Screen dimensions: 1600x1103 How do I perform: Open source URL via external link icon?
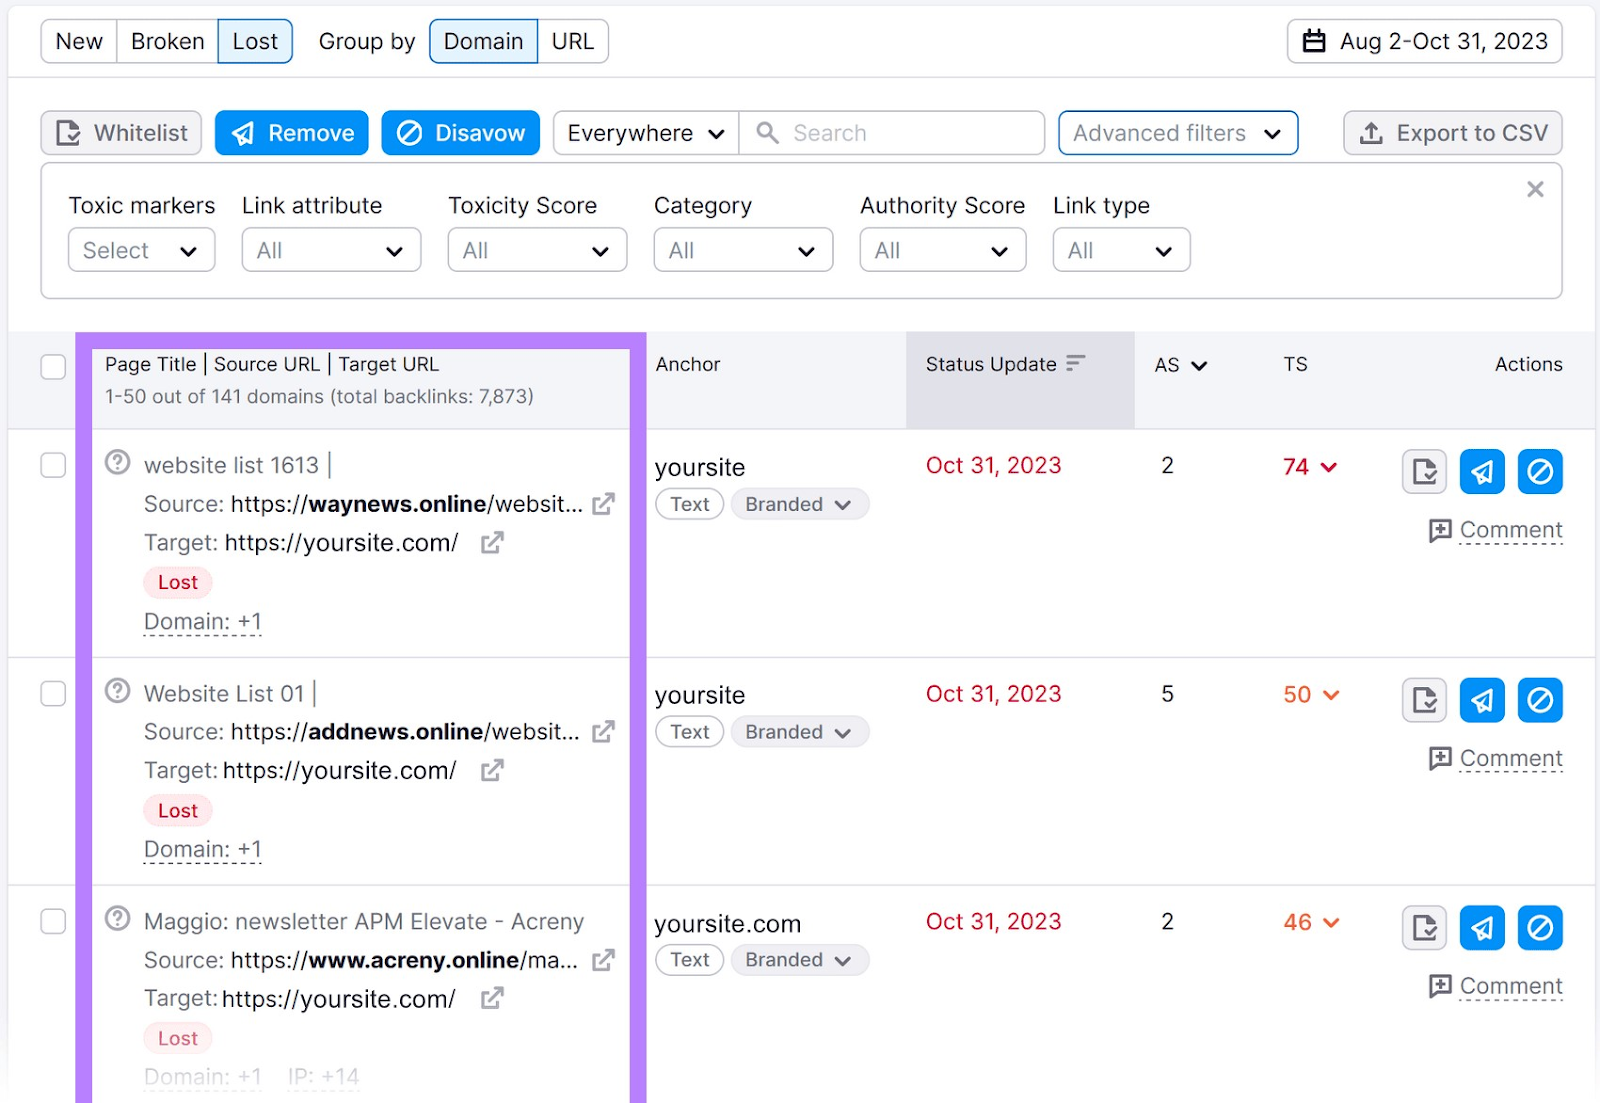(x=603, y=505)
